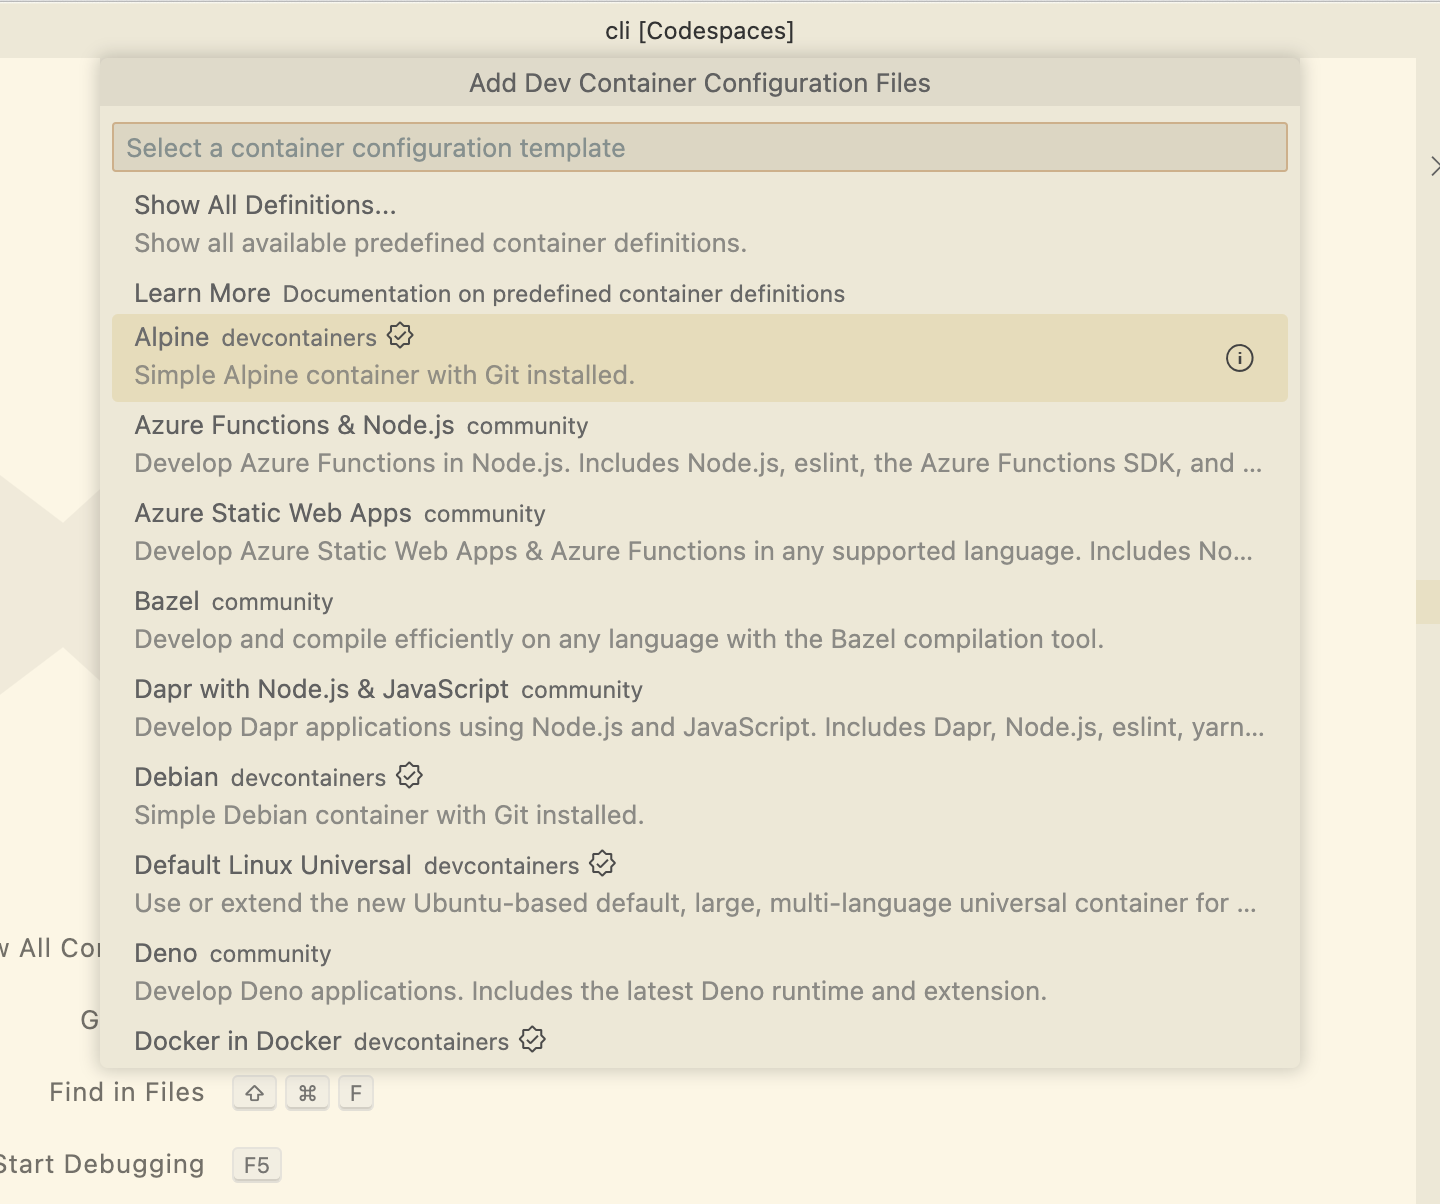This screenshot has height=1204, width=1440.
Task: Click the verified badge beside the Debian template
Action: (408, 775)
